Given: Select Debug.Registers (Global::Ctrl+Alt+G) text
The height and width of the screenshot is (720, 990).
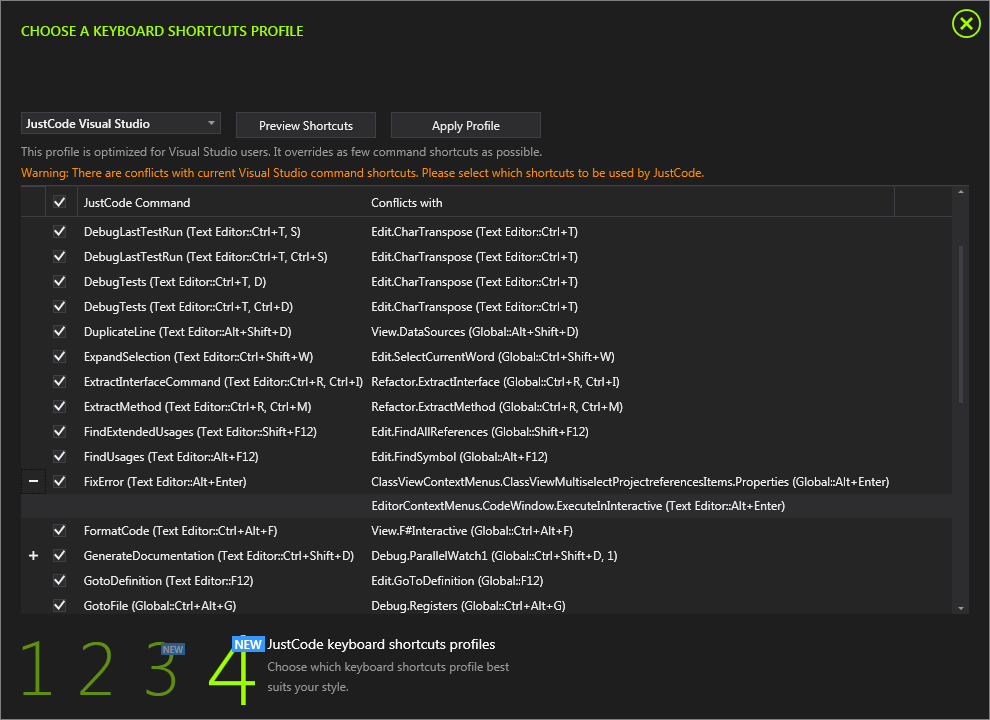Looking at the screenshot, I should 468,606.
